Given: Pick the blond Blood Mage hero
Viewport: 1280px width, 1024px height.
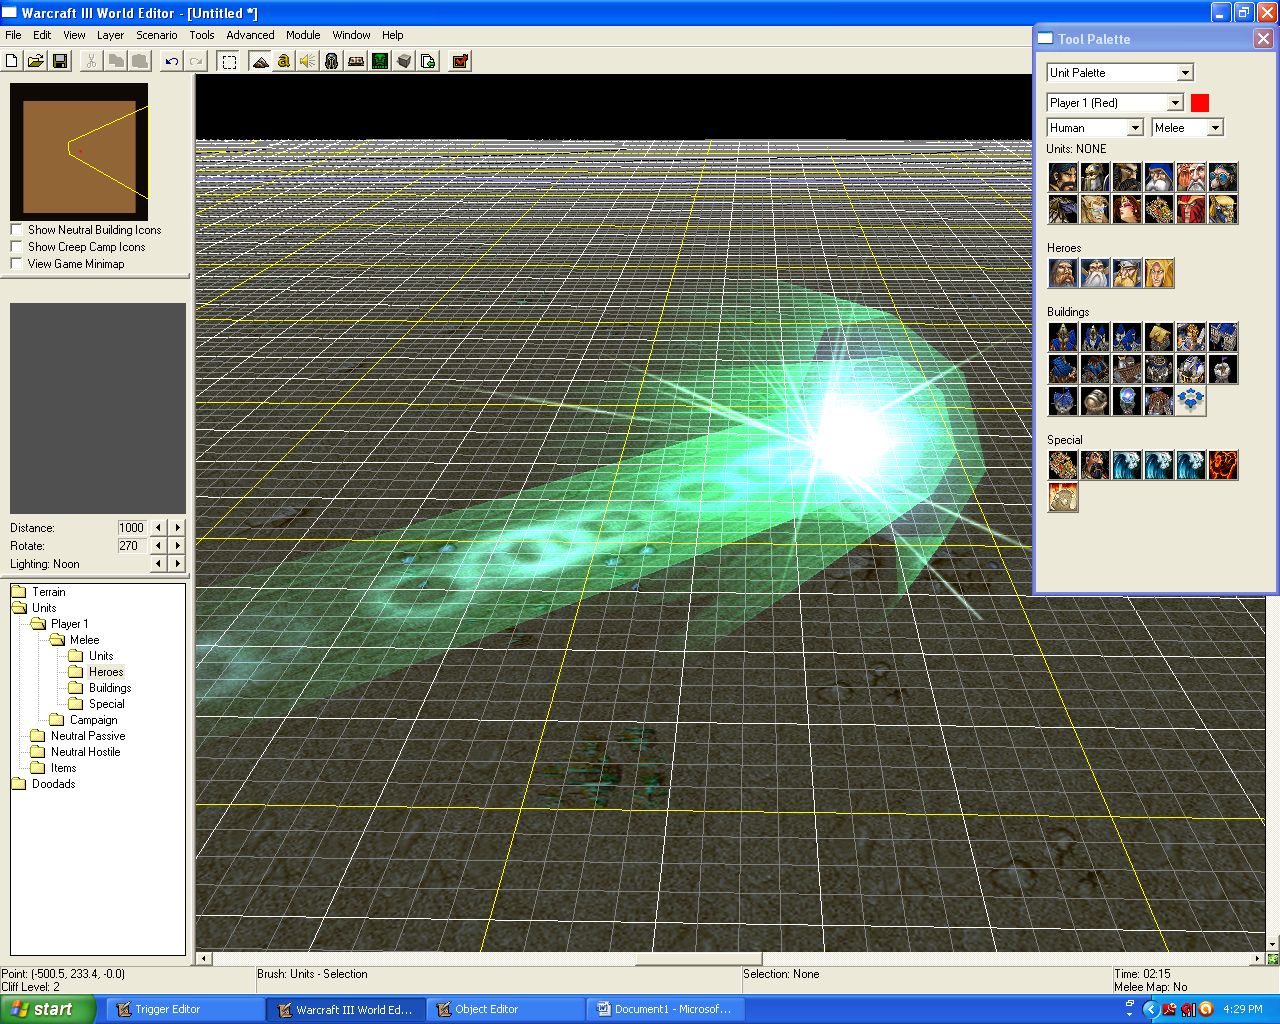Looking at the screenshot, I should coord(1159,273).
